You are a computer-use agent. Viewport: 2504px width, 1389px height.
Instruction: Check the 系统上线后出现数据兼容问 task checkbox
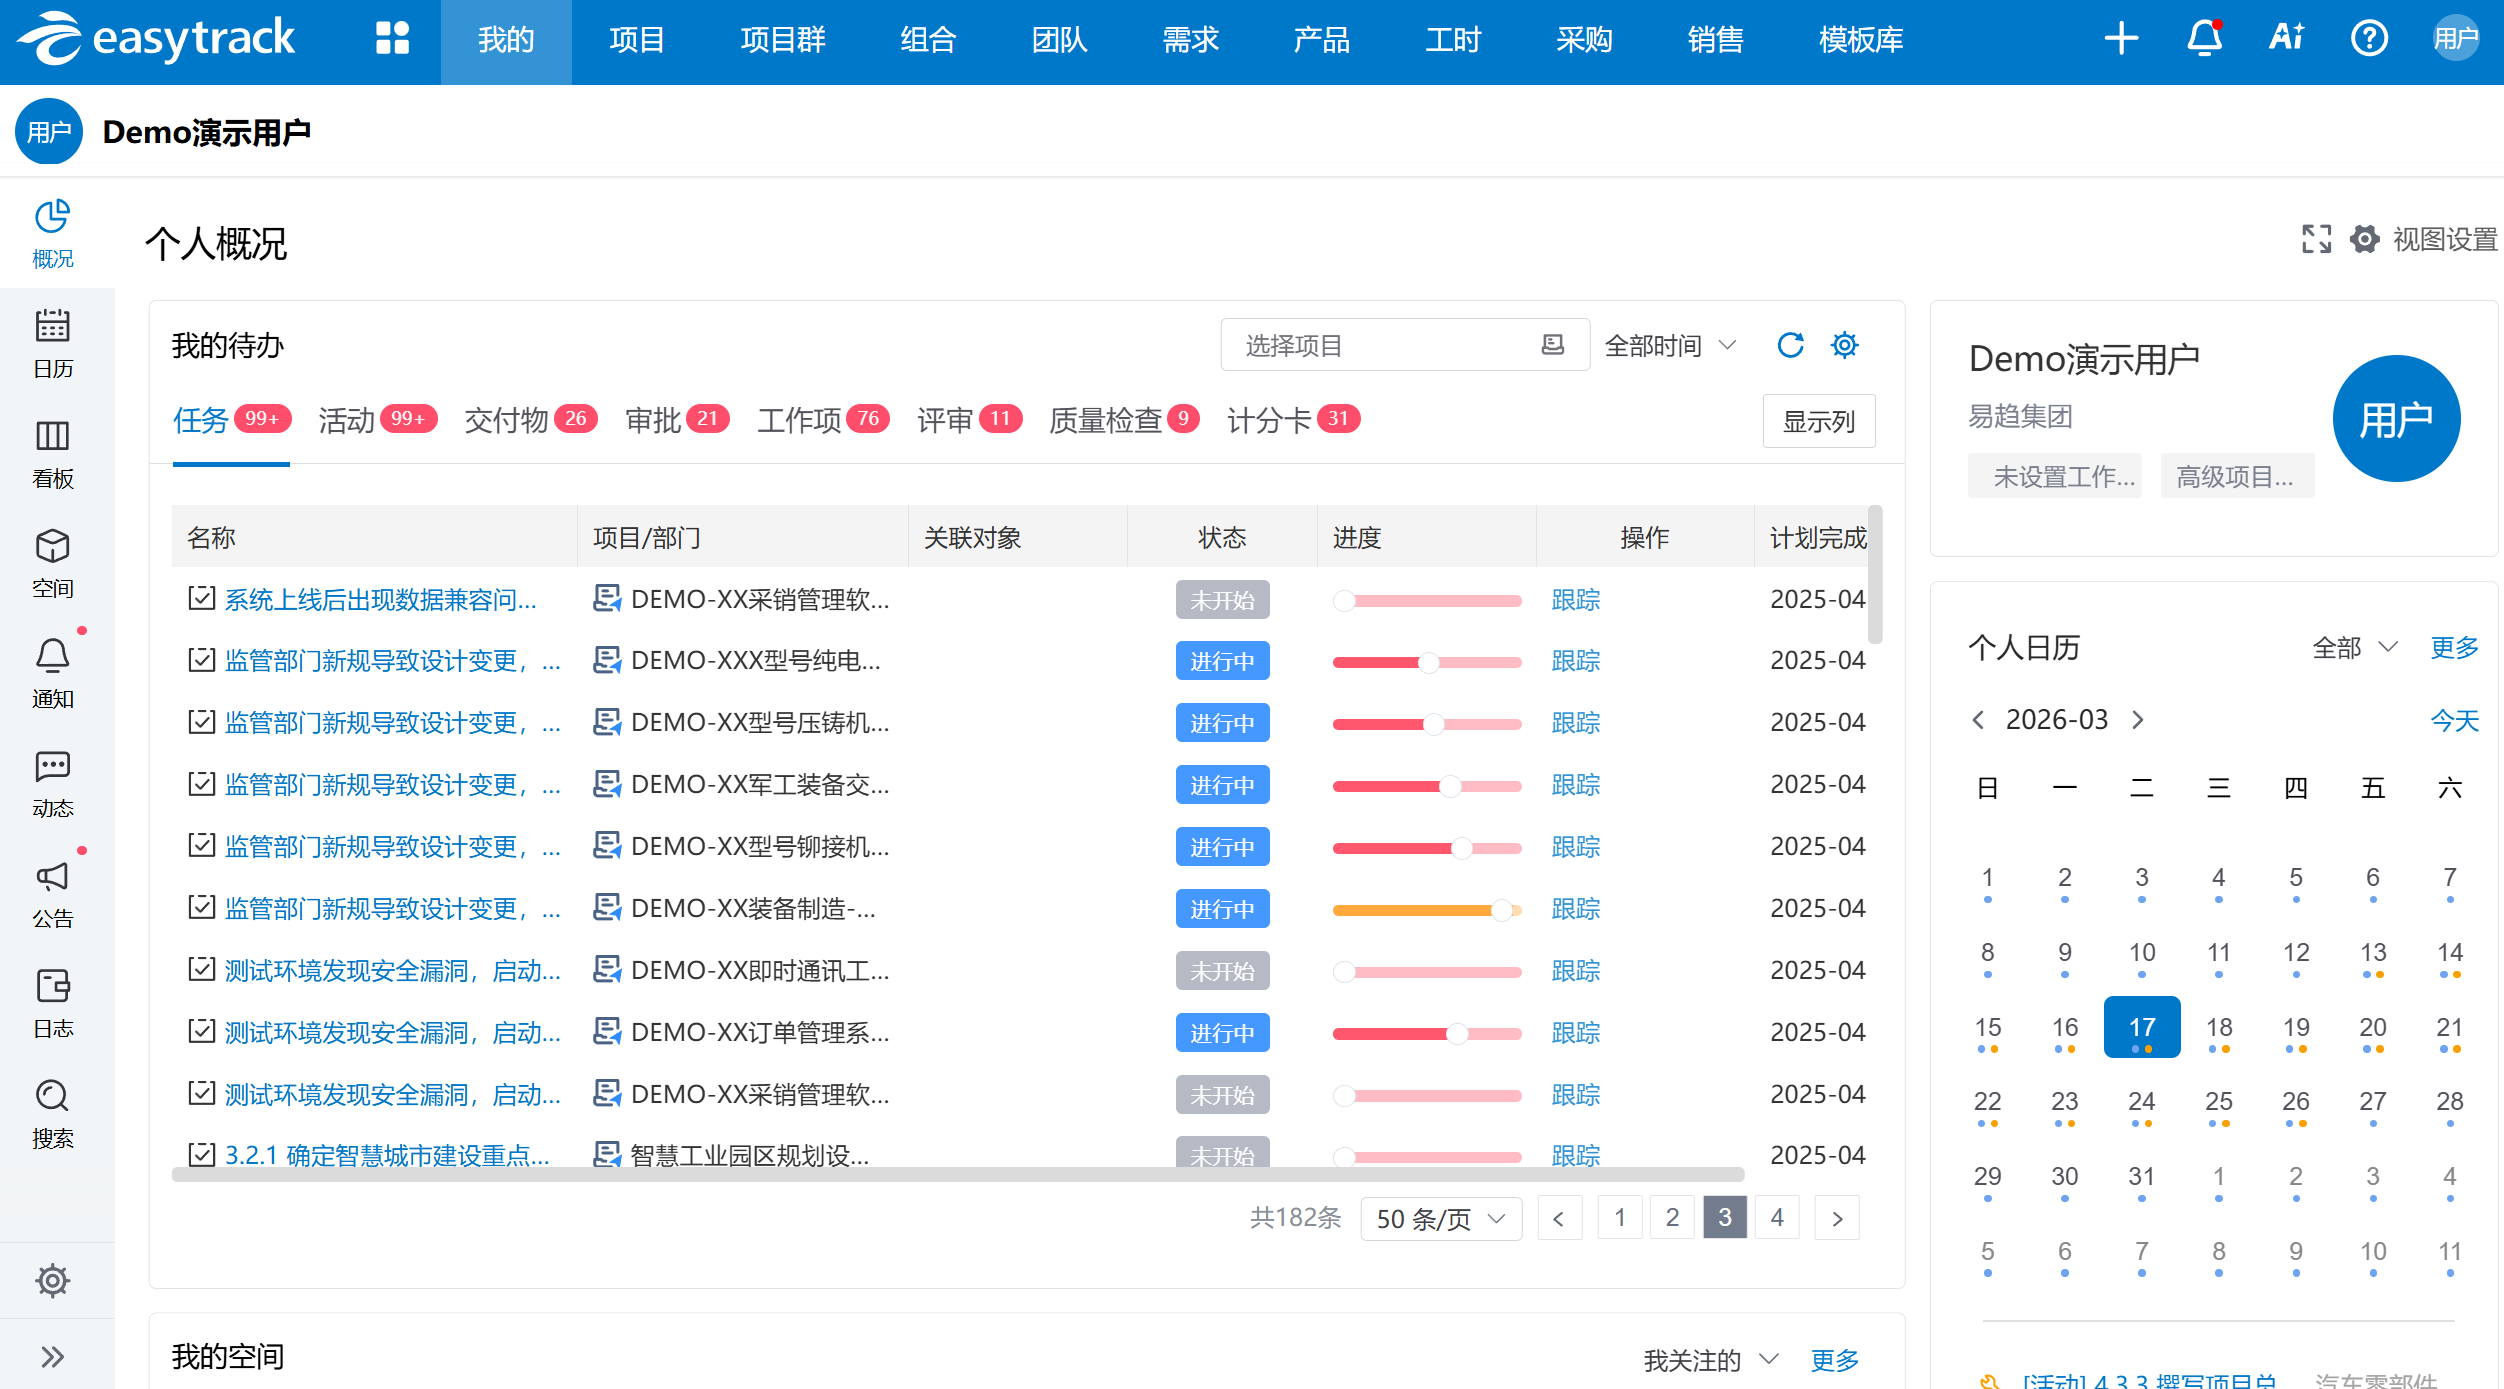point(201,599)
